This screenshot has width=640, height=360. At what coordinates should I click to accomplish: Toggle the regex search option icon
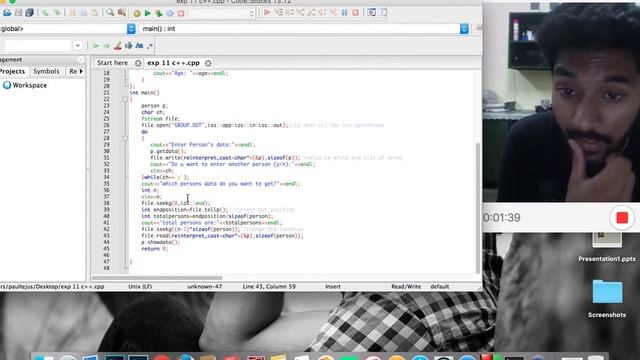click(x=150, y=46)
